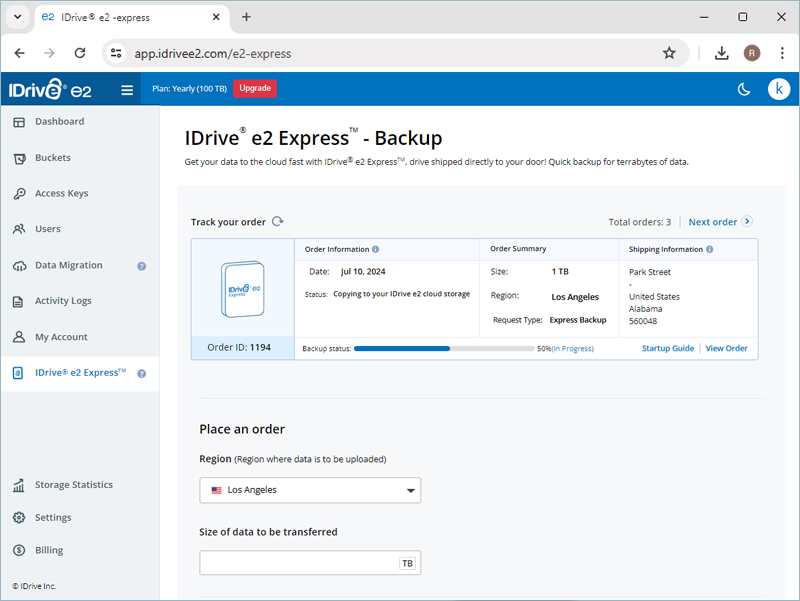Viewport: 800px width, 601px height.
Task: Click the Chrome profile avatar R
Action: pos(752,53)
